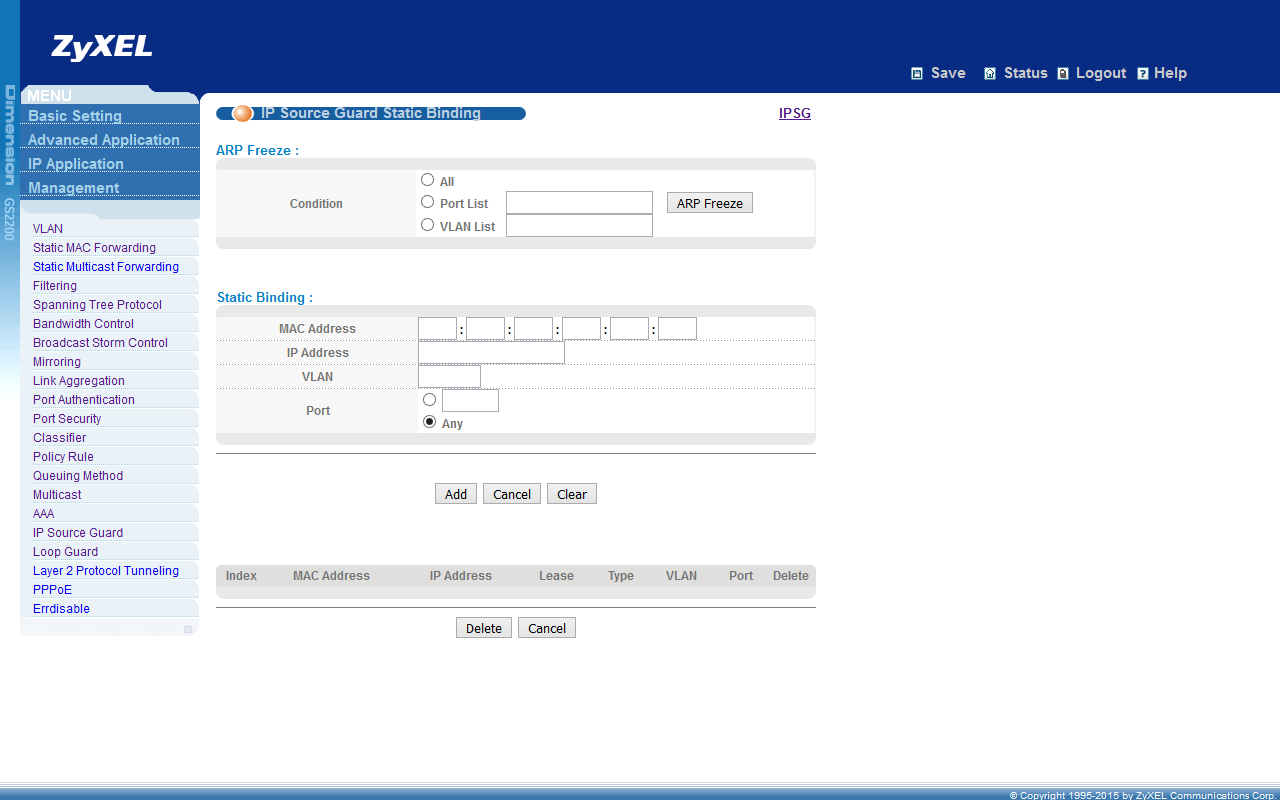Viewport: 1280px width, 800px height.
Task: Open Static MAC Forwarding
Action: [x=94, y=248]
